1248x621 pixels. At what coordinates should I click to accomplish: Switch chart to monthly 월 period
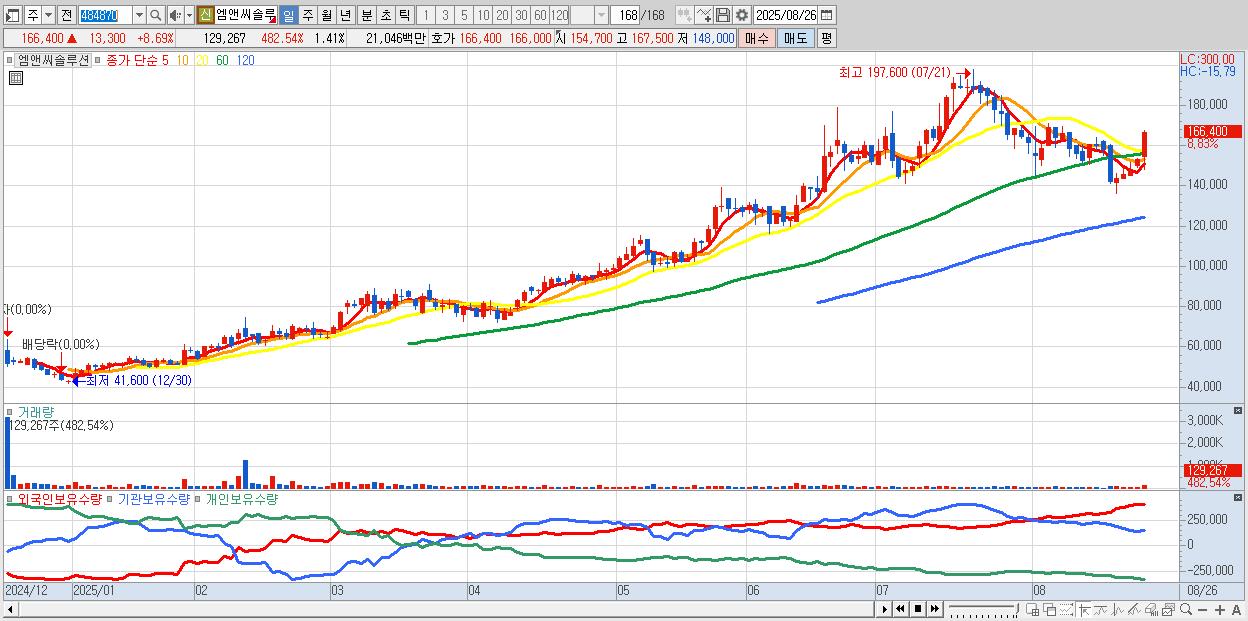326,15
